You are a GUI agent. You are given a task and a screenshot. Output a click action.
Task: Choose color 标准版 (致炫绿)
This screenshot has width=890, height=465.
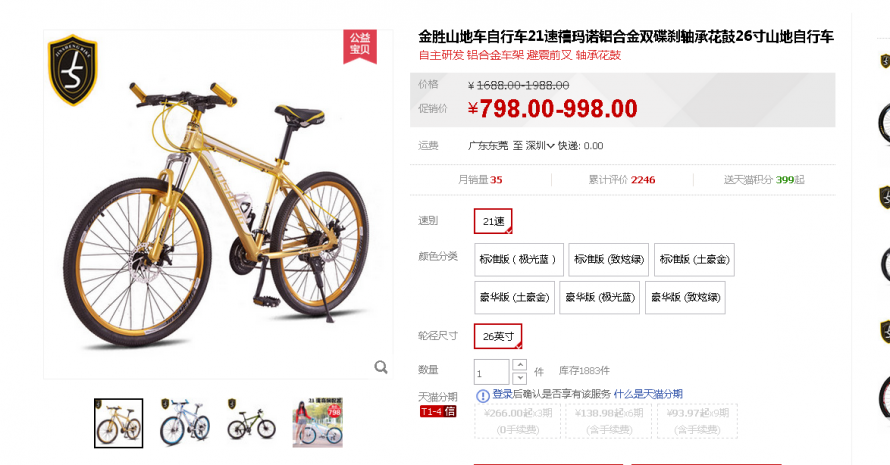point(608,259)
